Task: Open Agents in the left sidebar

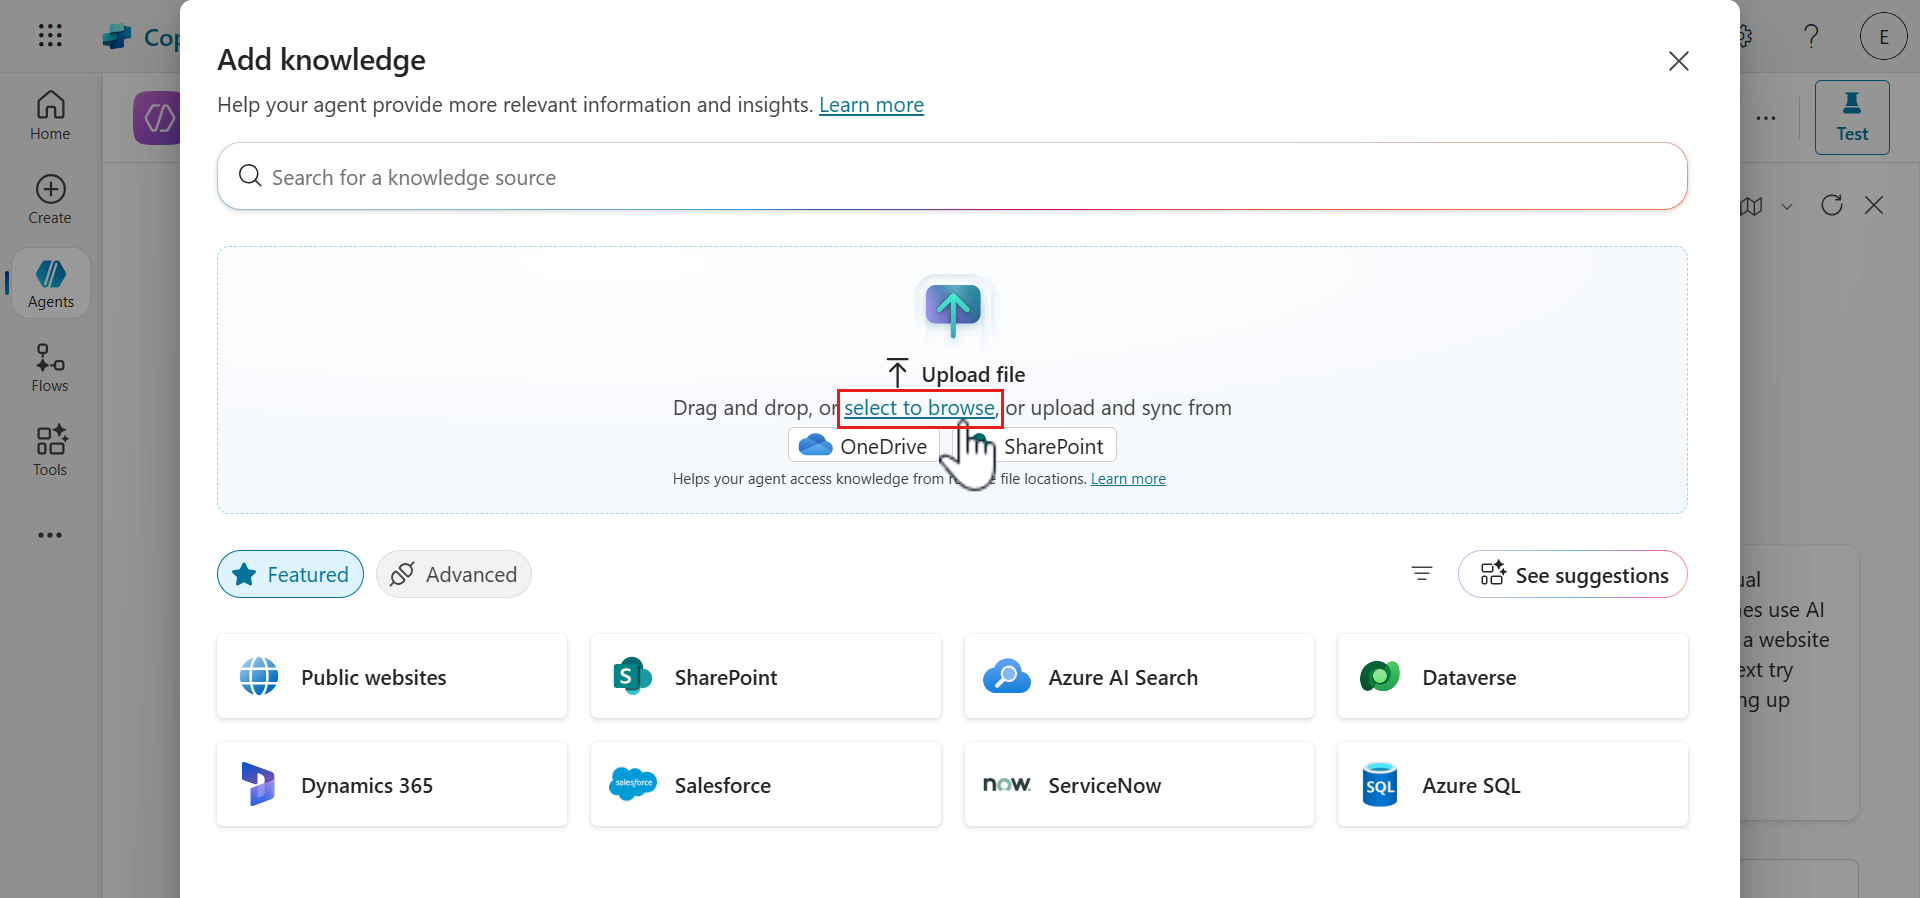Action: coord(51,284)
